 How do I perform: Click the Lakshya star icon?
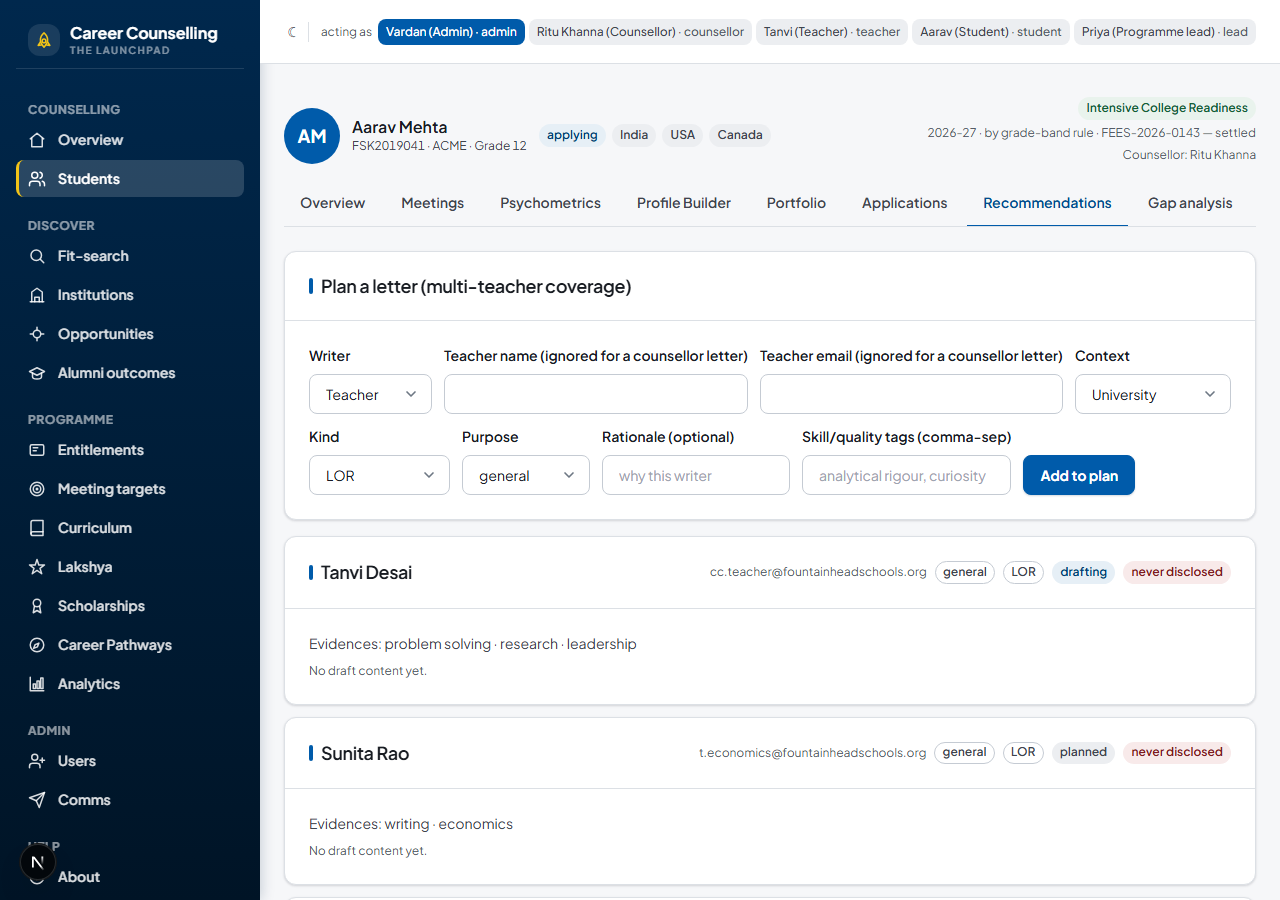coord(37,567)
